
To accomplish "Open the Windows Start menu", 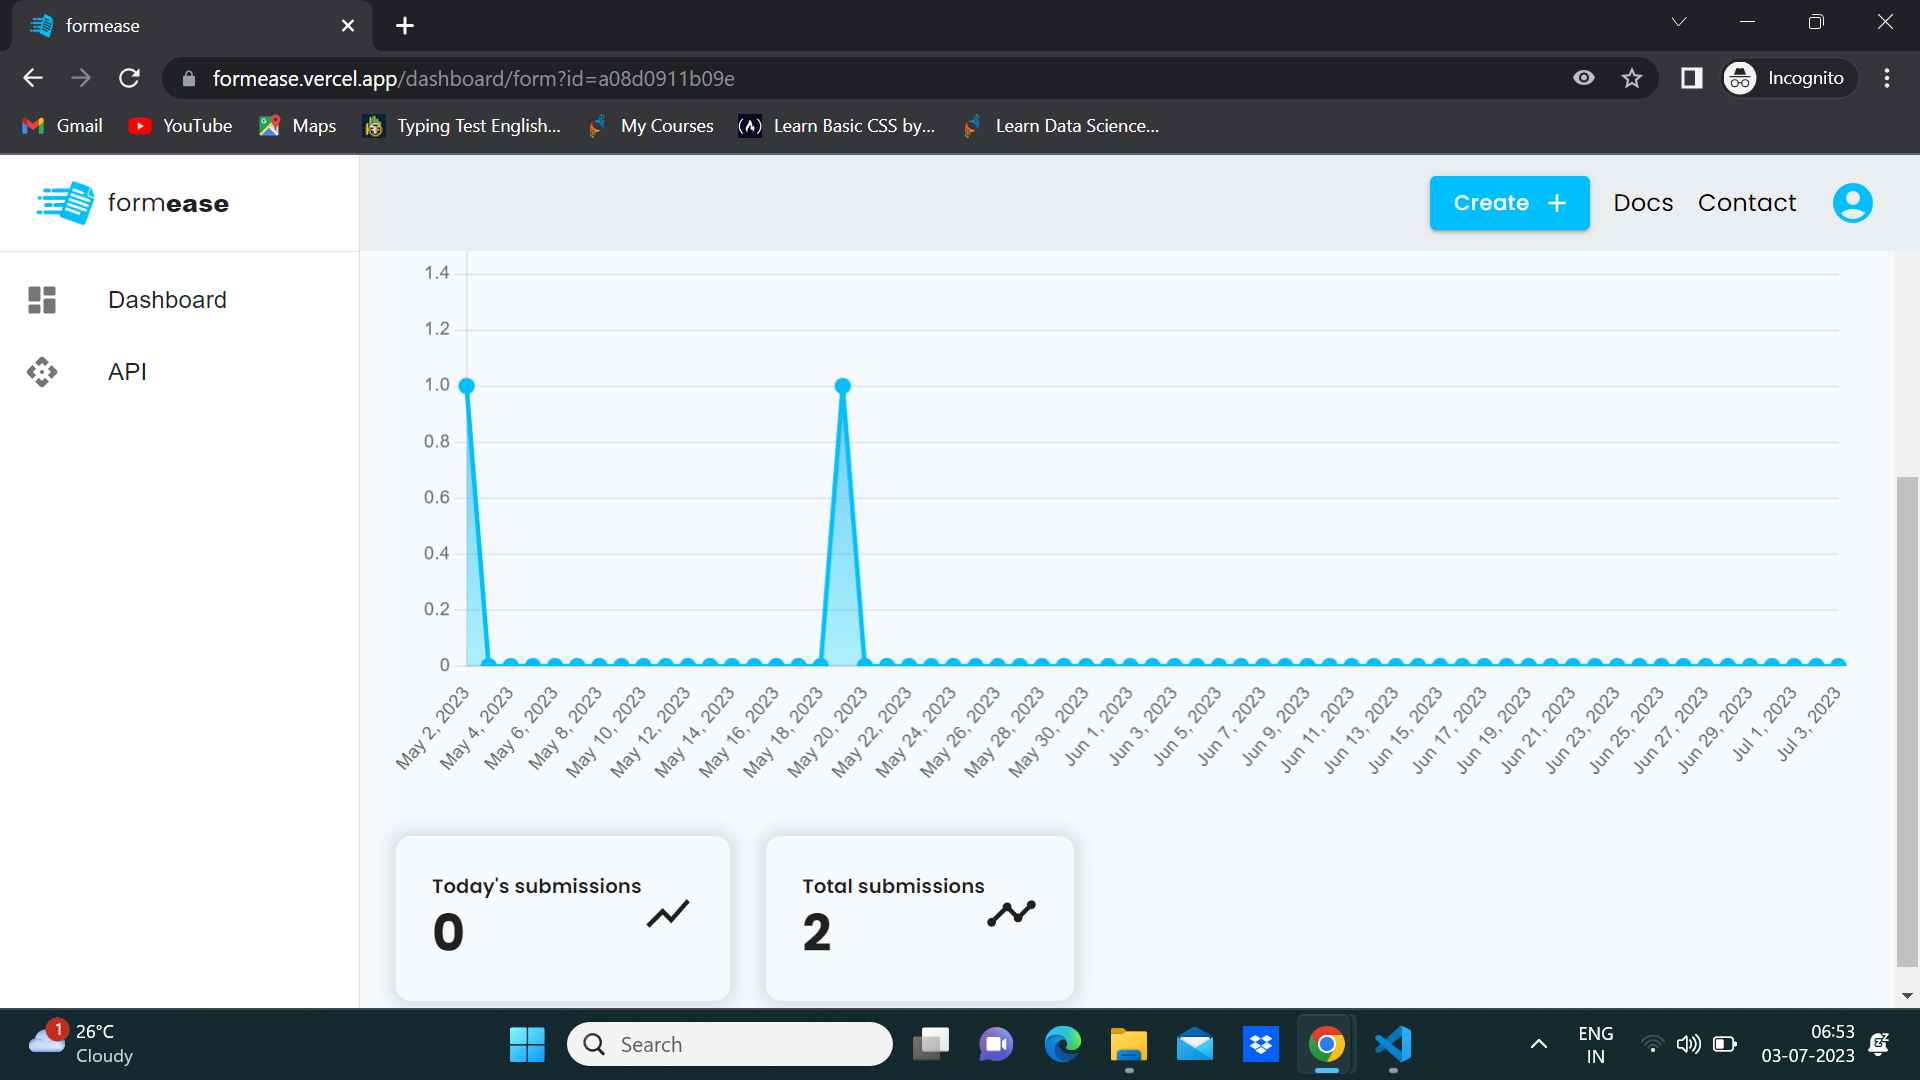I will (527, 1045).
